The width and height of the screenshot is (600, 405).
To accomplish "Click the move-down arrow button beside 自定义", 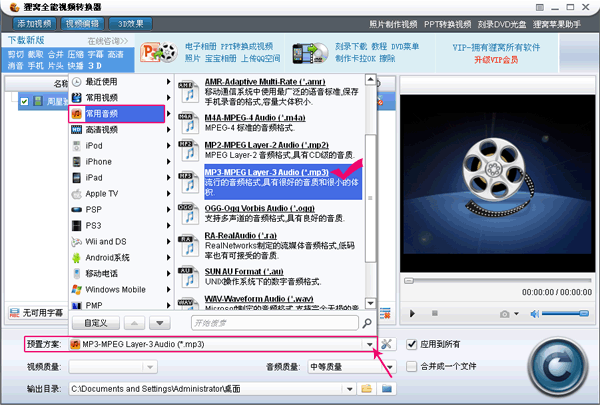I will (x=160, y=323).
